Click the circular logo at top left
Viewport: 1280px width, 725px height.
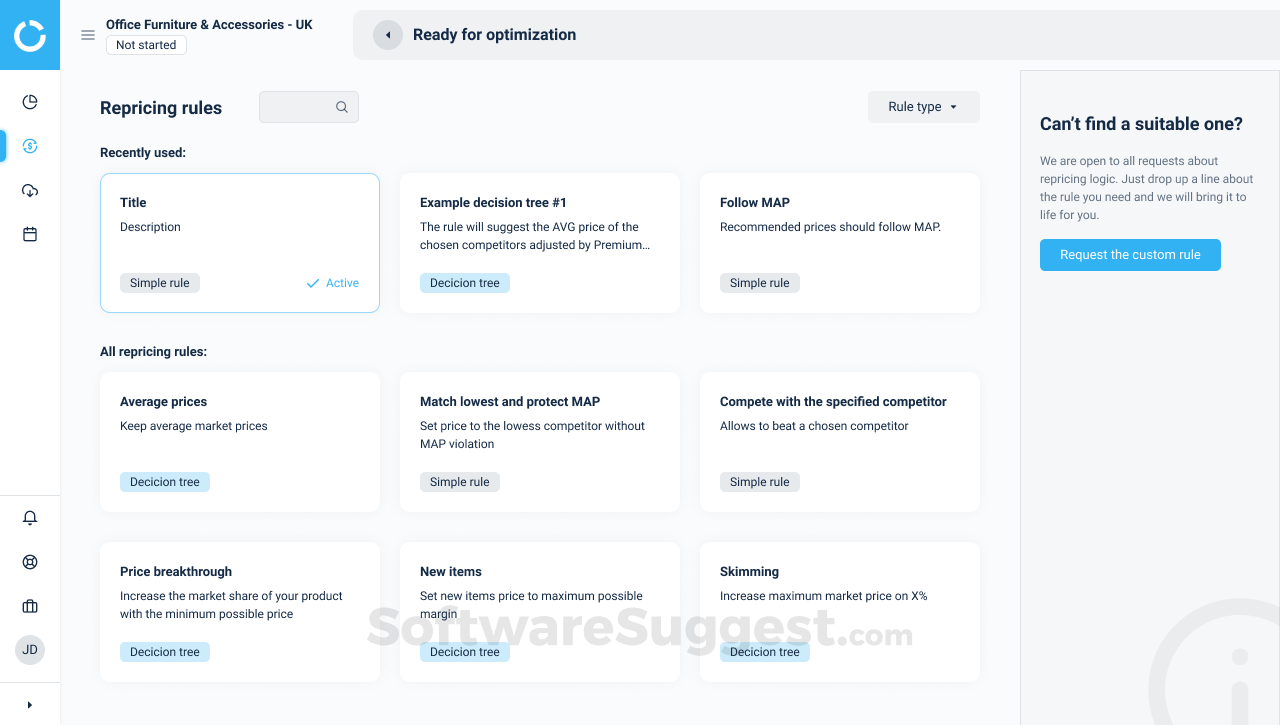click(x=30, y=35)
